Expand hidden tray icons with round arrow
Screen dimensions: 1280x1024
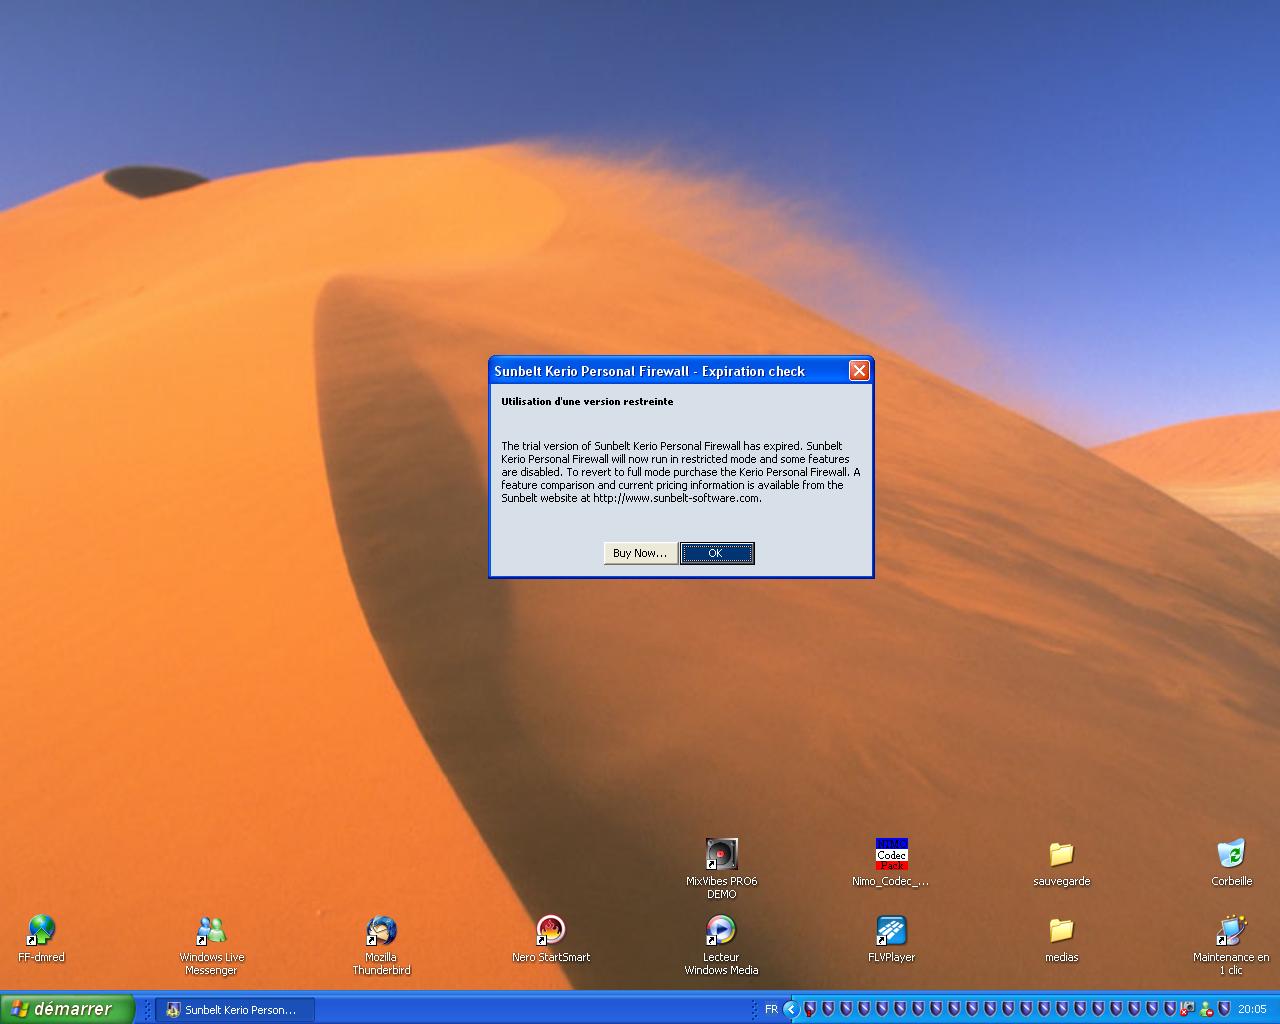tap(790, 1009)
